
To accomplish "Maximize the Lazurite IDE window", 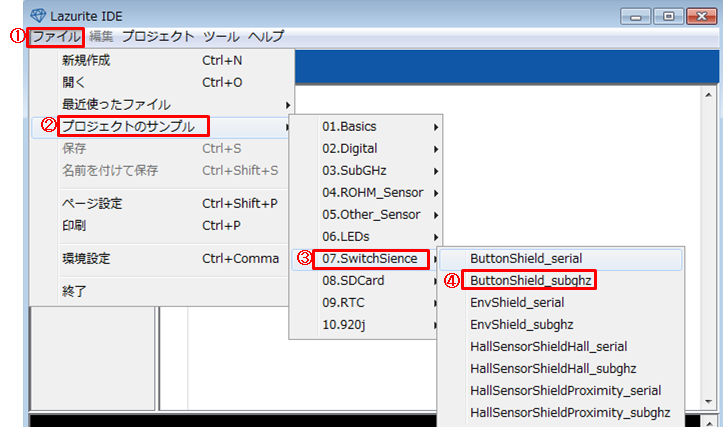I will [x=668, y=17].
